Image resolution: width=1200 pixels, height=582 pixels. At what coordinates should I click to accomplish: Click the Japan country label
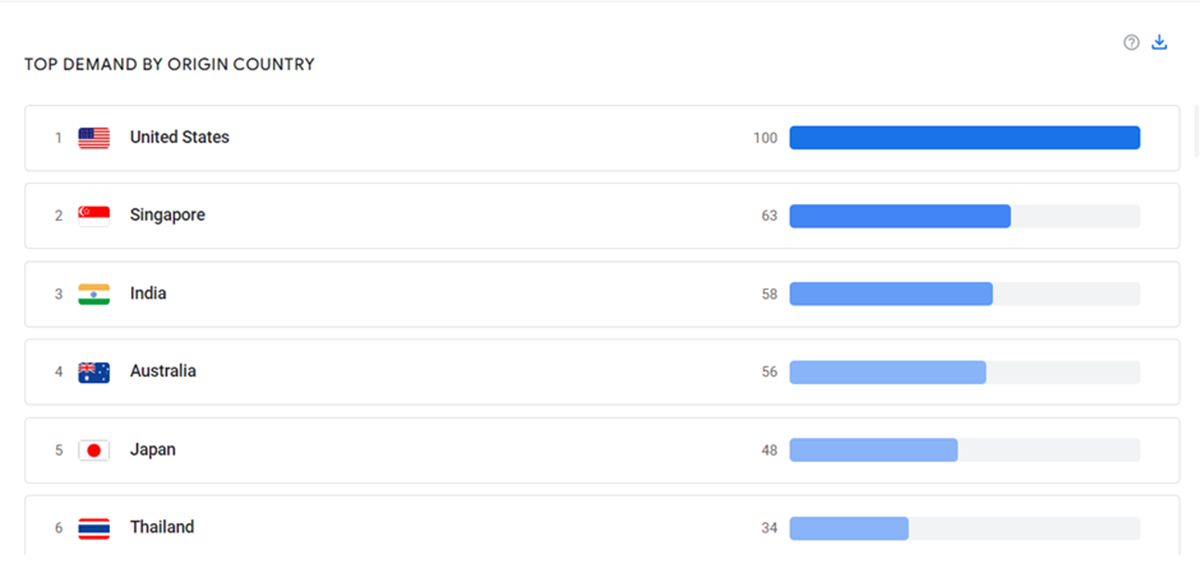coord(152,450)
